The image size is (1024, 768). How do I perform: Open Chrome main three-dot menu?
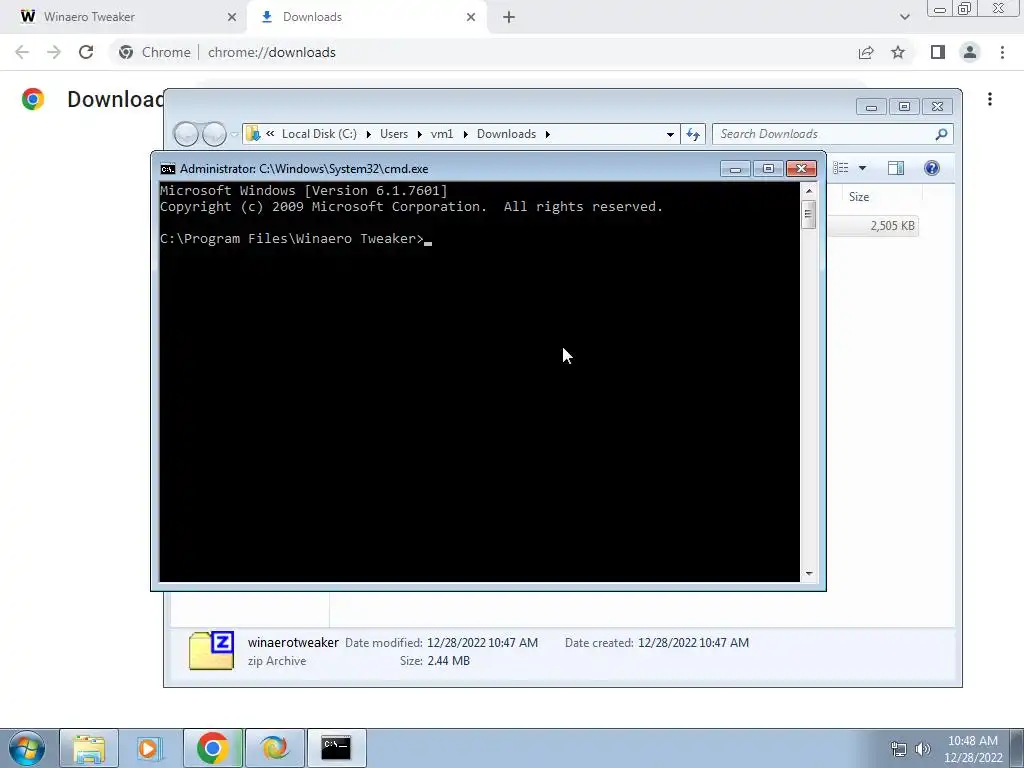[x=1002, y=52]
